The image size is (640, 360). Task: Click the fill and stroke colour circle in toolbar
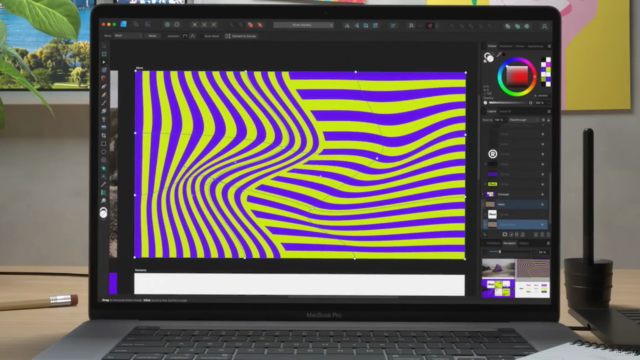[x=104, y=213]
